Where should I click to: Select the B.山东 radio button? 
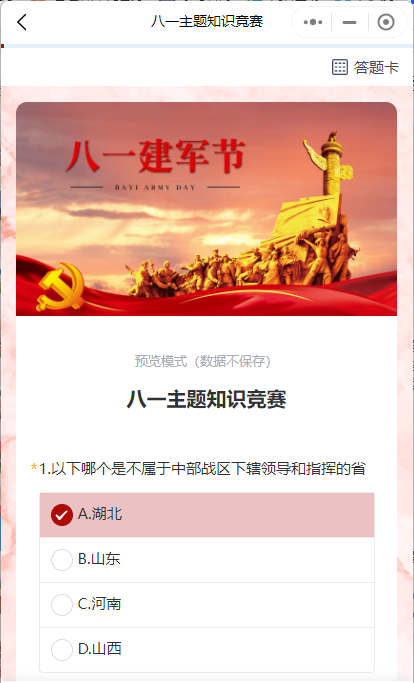tap(62, 560)
